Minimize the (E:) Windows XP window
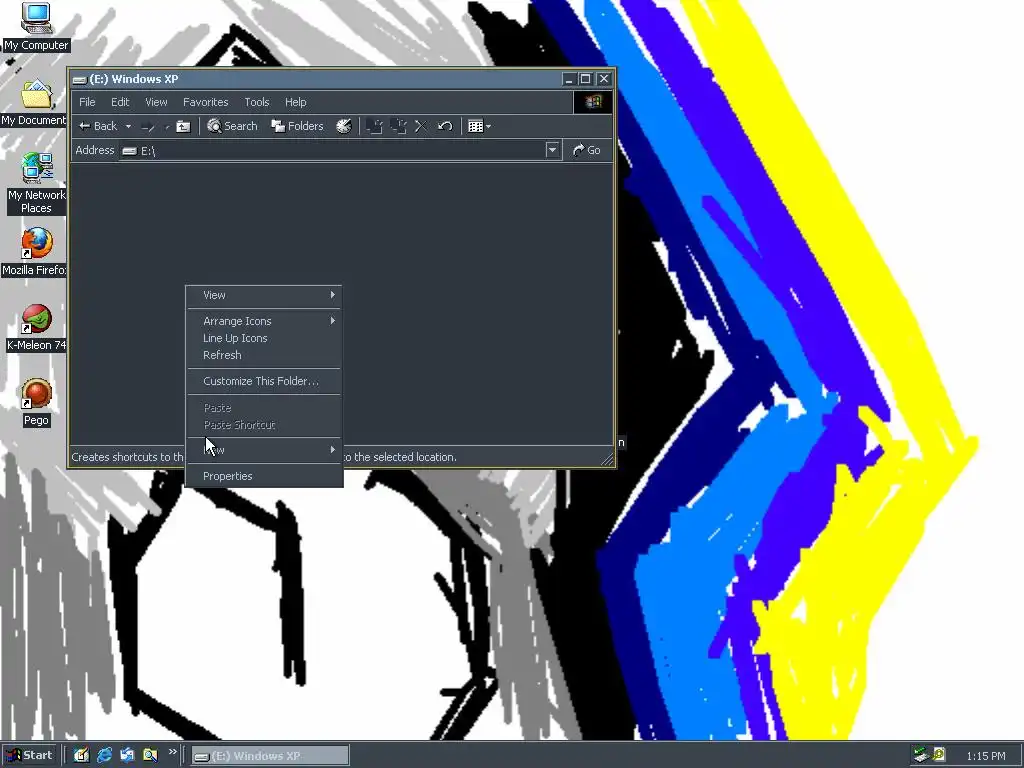The height and width of the screenshot is (768, 1024). (x=568, y=79)
